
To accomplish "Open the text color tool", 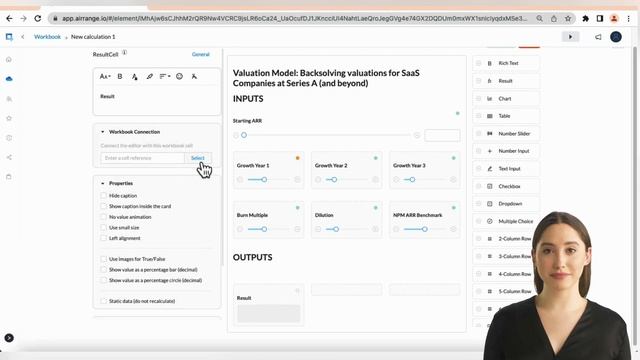I will point(134,76).
